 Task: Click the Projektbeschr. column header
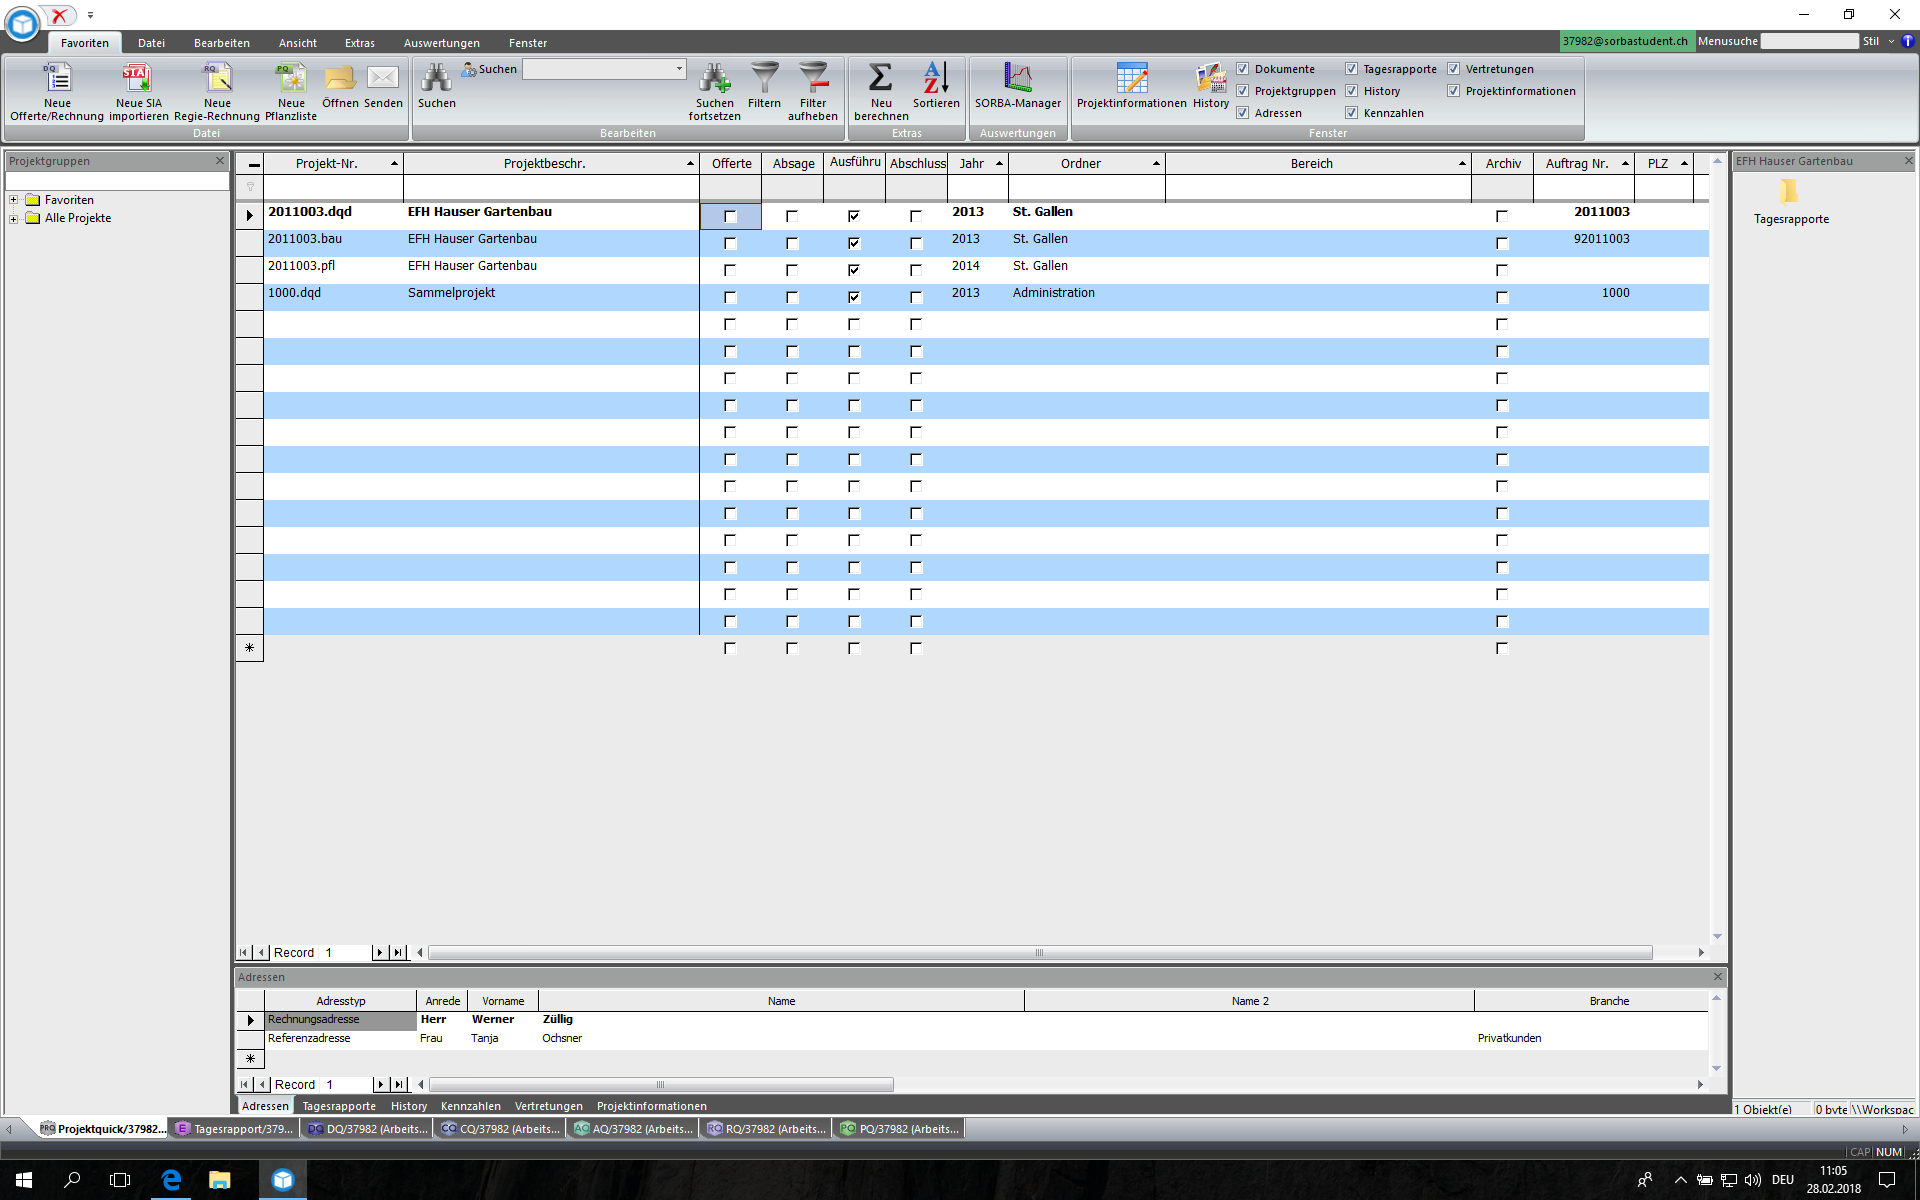544,163
